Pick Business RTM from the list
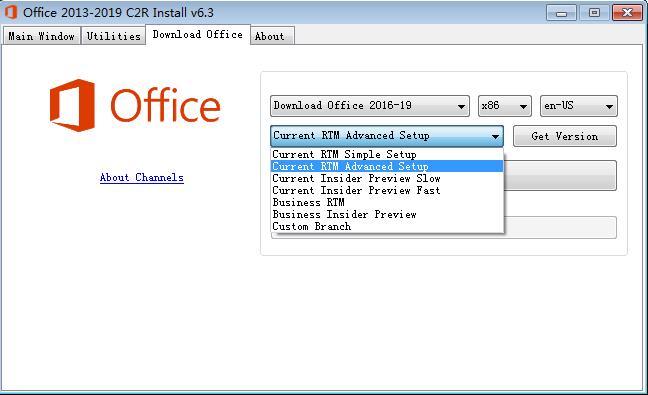 [387, 202]
